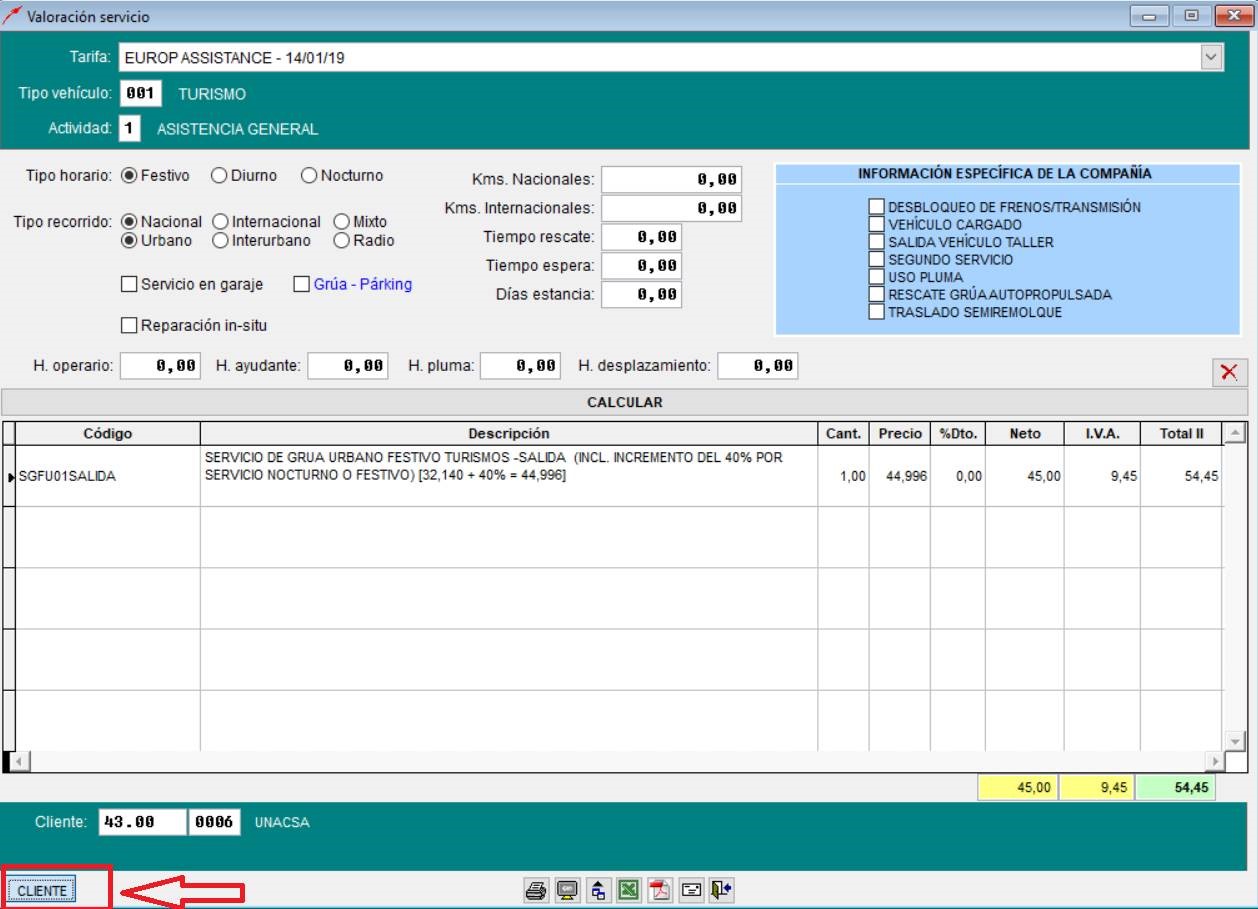Check Uso pluma
Screen dimensions: 1258x909
pos(876,277)
